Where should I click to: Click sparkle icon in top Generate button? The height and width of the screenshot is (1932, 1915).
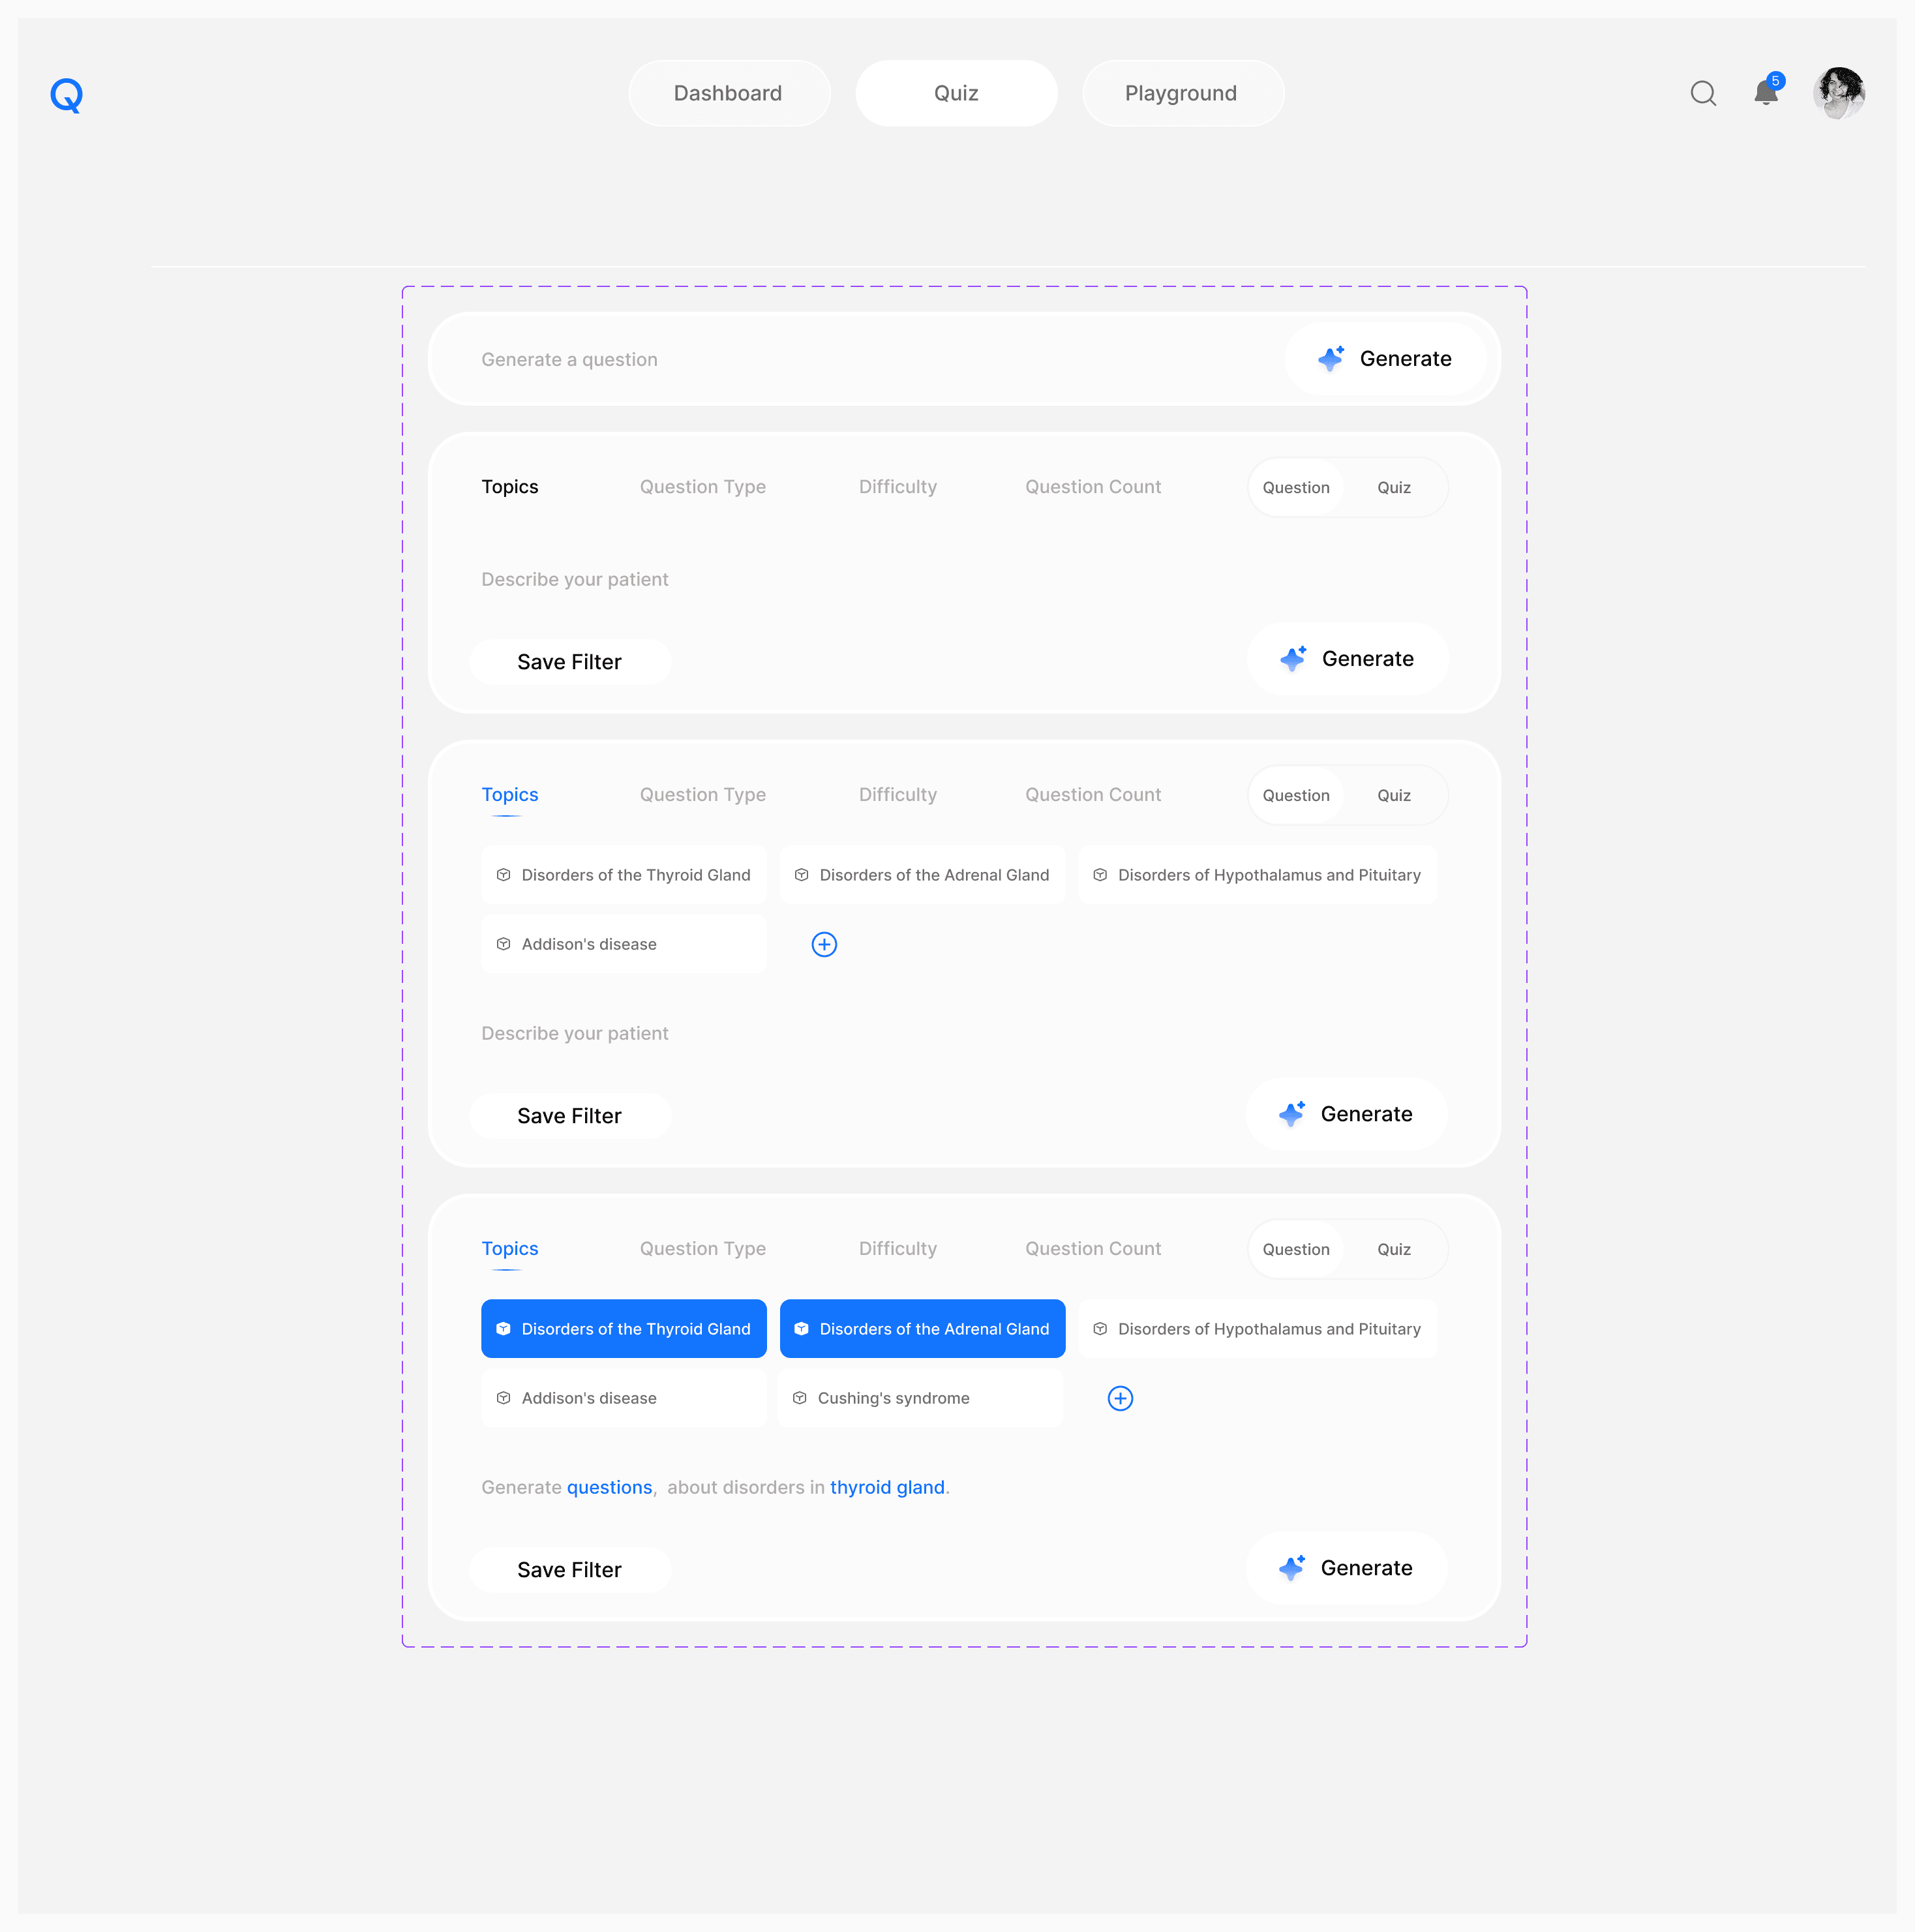1330,358
